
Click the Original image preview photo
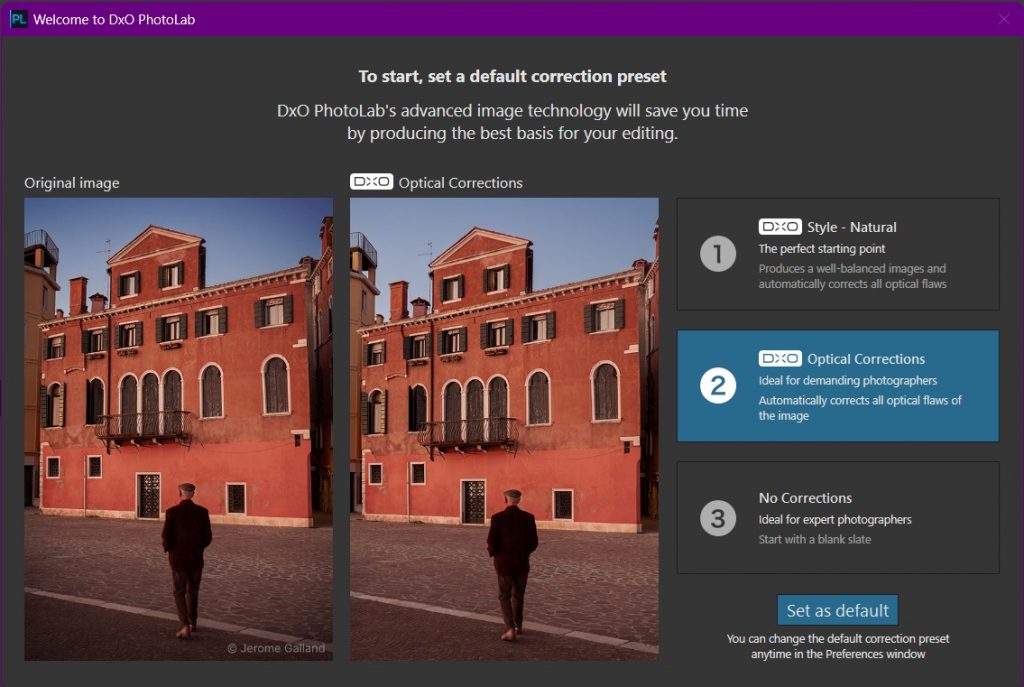tap(178, 429)
